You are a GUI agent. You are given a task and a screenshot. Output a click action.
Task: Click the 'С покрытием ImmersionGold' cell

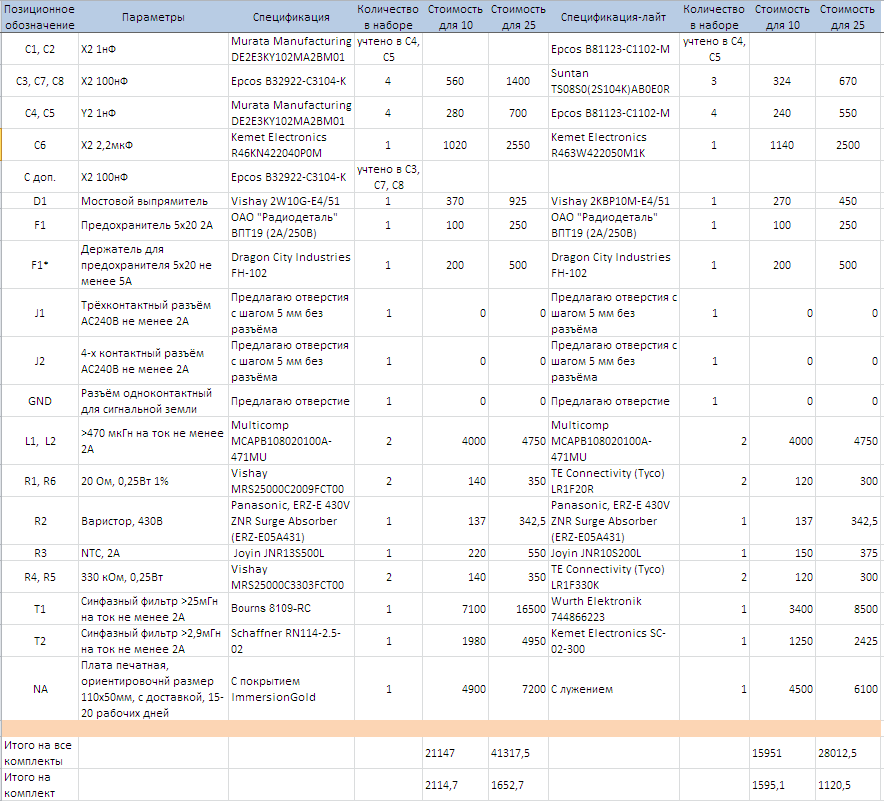(x=290, y=689)
